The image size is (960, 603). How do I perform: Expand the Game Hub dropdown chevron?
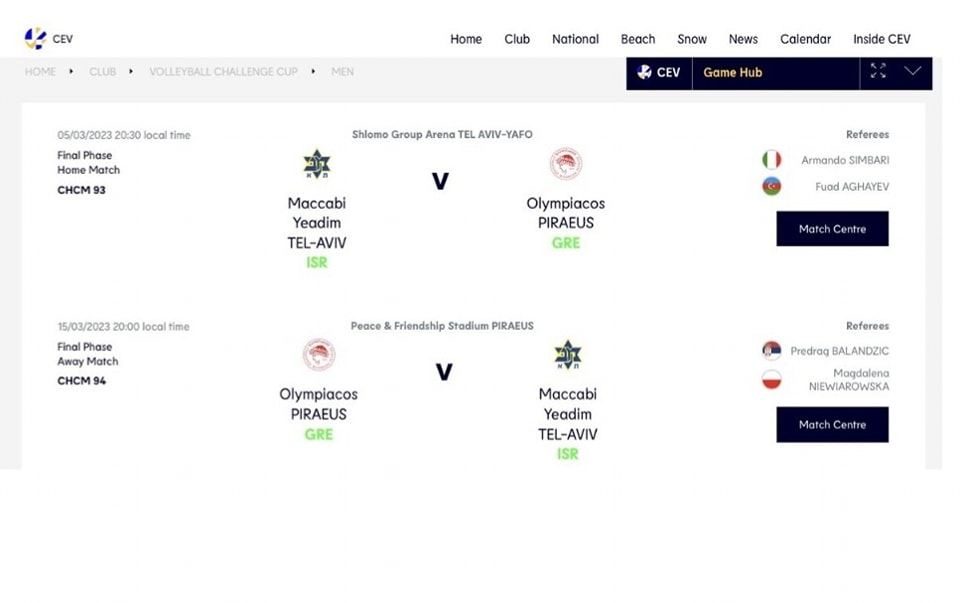tap(913, 71)
